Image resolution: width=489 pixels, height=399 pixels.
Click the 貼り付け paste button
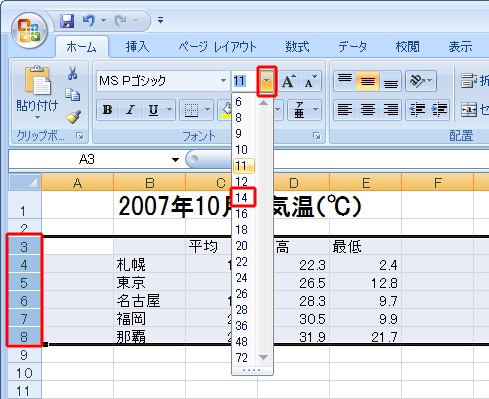coord(37,92)
